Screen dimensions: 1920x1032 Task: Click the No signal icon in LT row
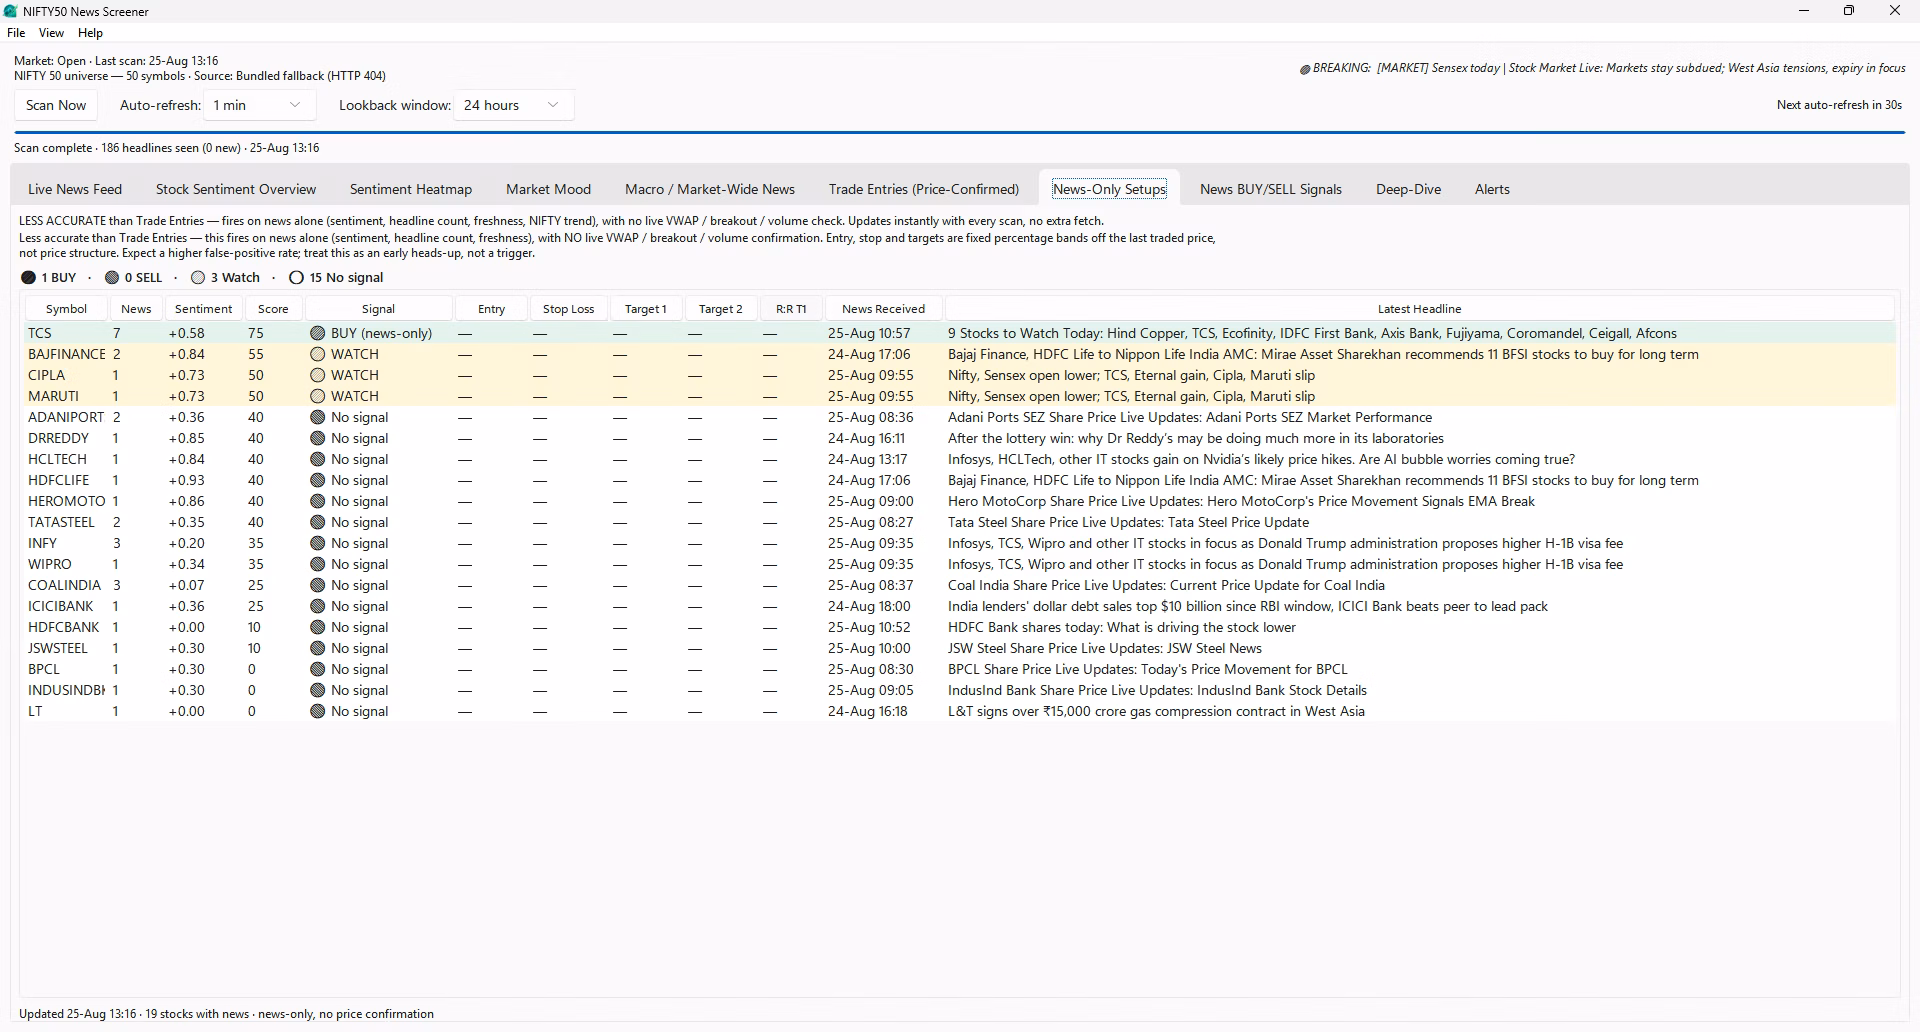click(x=318, y=711)
